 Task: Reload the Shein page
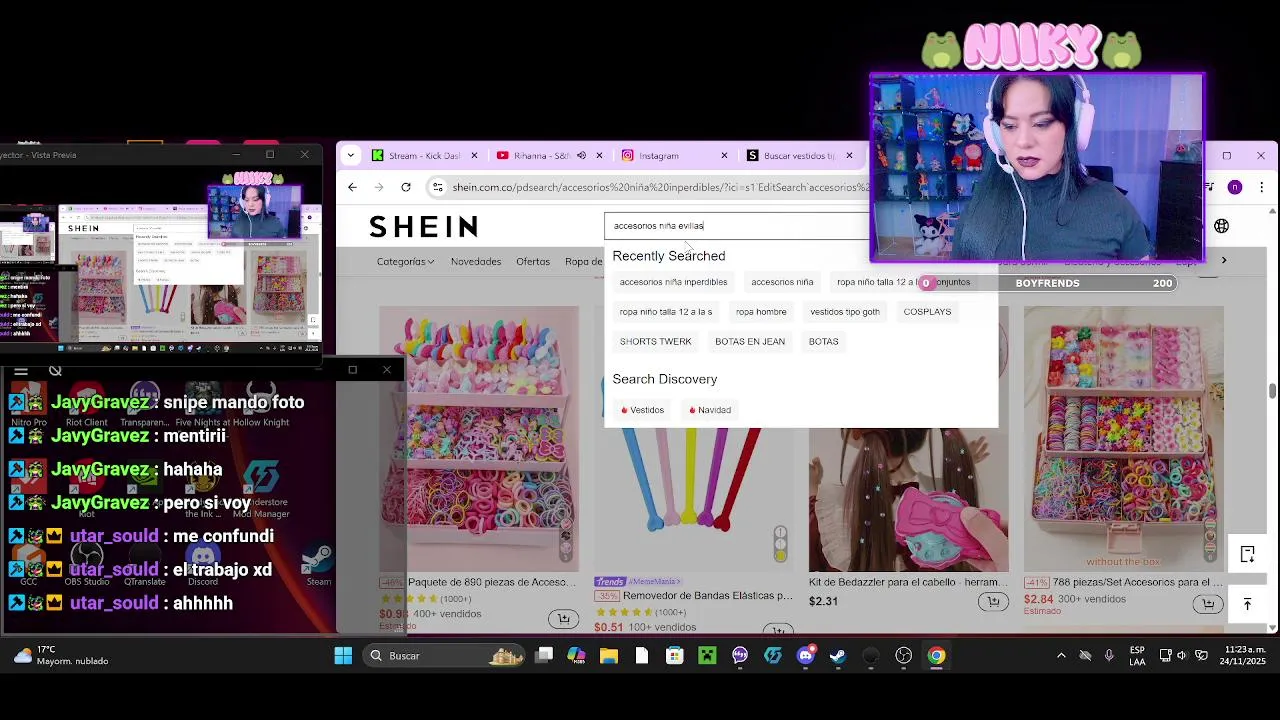[x=406, y=187]
